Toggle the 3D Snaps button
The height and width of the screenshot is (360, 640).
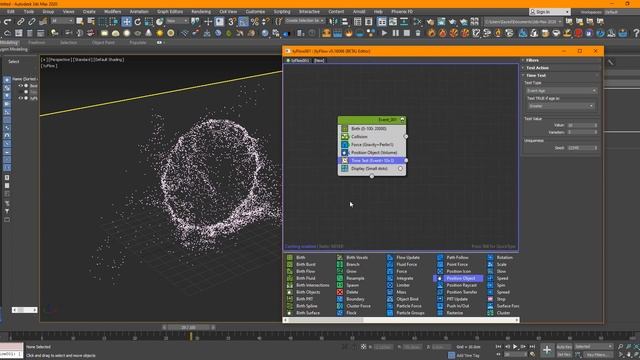(232, 22)
